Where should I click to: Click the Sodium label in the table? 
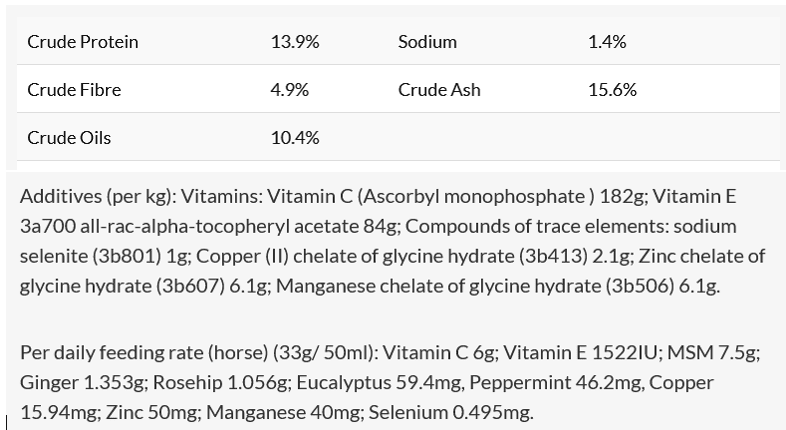427,42
